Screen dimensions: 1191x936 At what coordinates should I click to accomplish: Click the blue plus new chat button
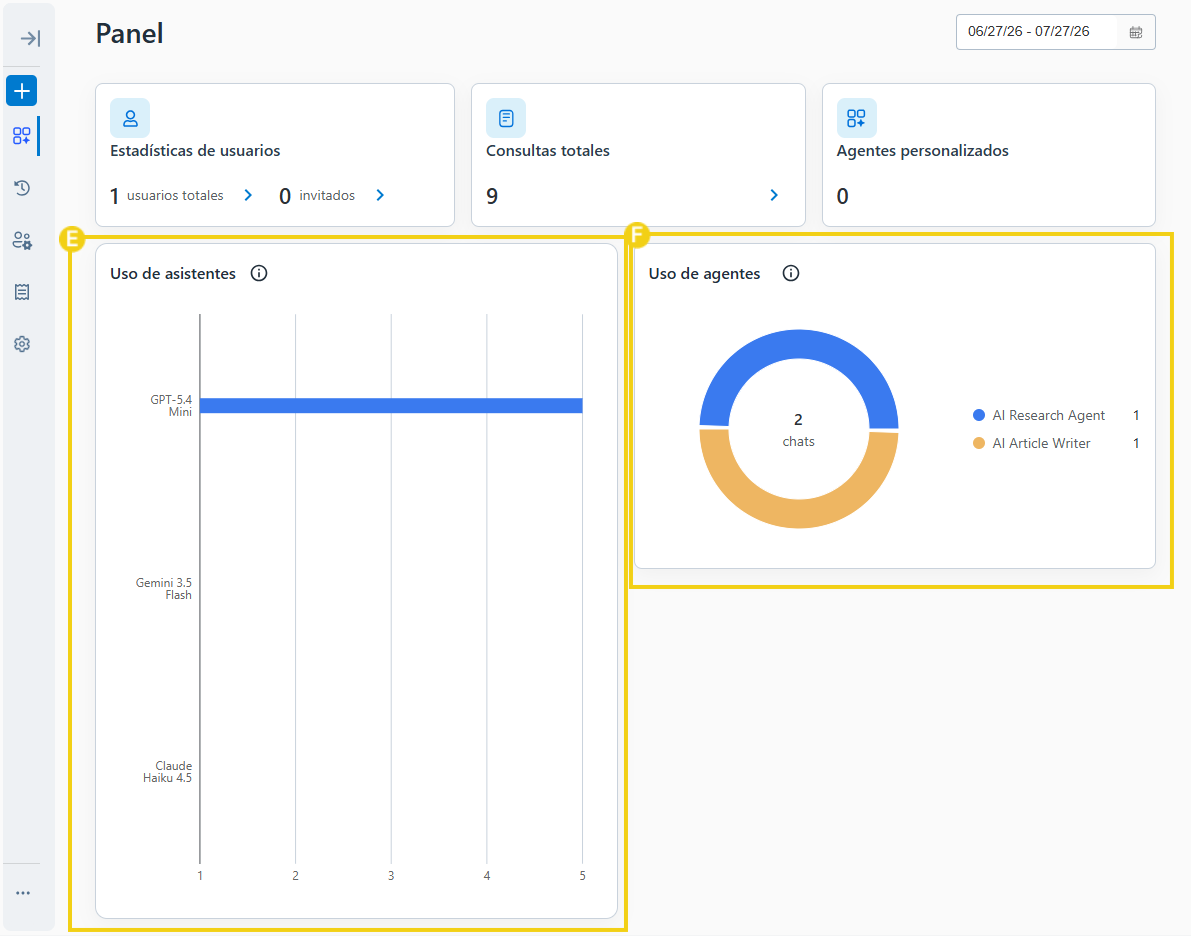point(22,91)
